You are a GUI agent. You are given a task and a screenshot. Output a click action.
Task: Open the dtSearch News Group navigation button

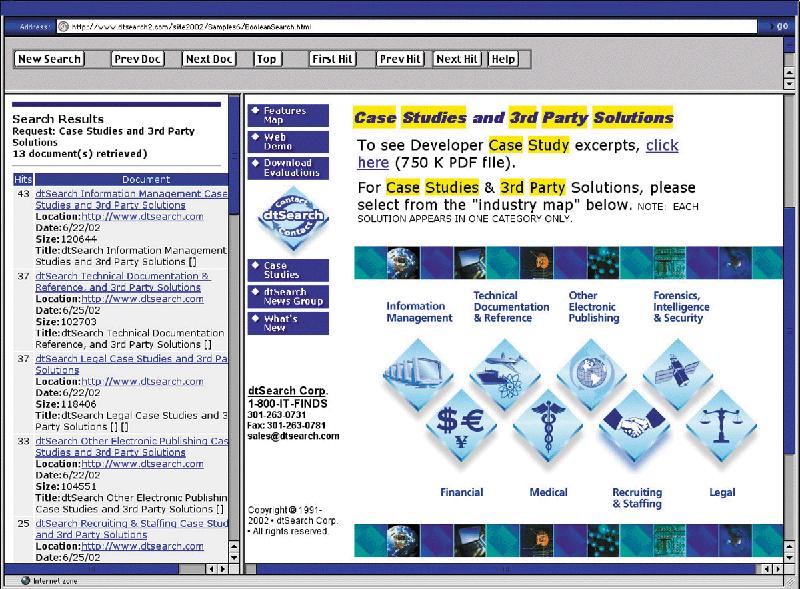pyautogui.click(x=288, y=297)
